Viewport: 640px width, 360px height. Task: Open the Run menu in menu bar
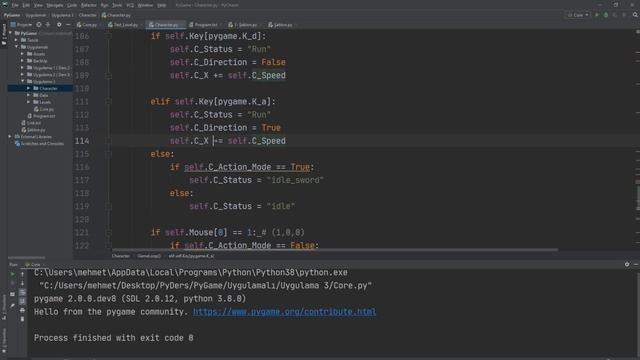click(x=104, y=5)
